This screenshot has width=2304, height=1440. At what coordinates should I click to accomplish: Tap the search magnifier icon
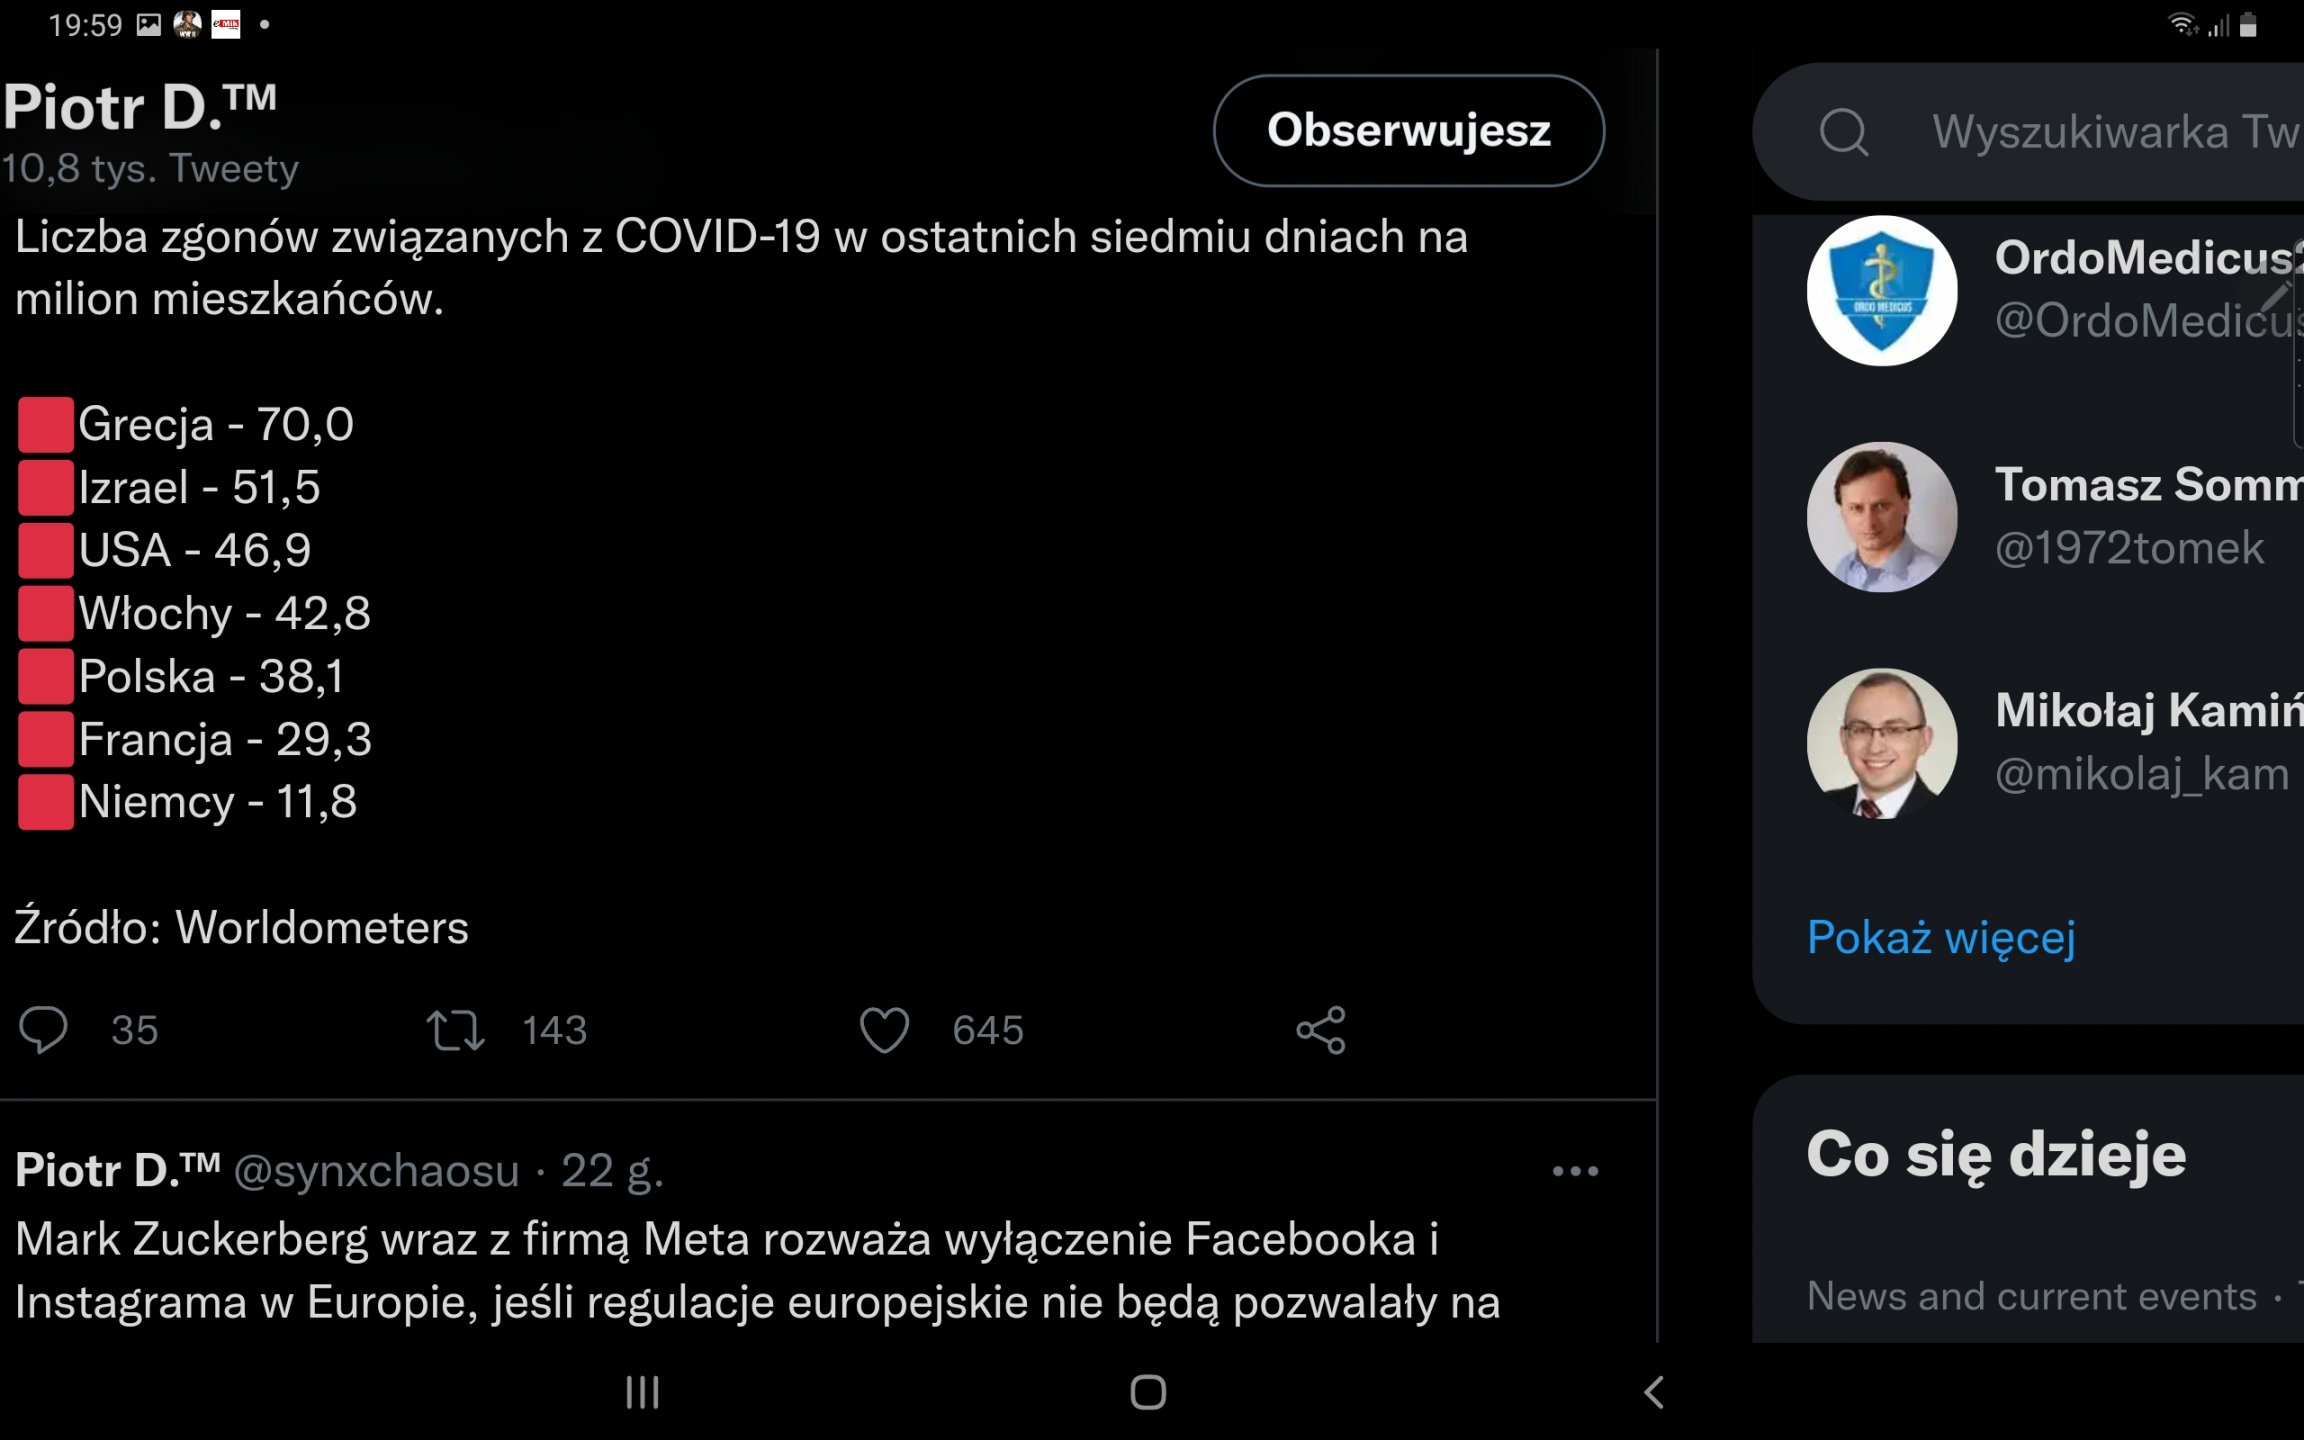(1844, 132)
